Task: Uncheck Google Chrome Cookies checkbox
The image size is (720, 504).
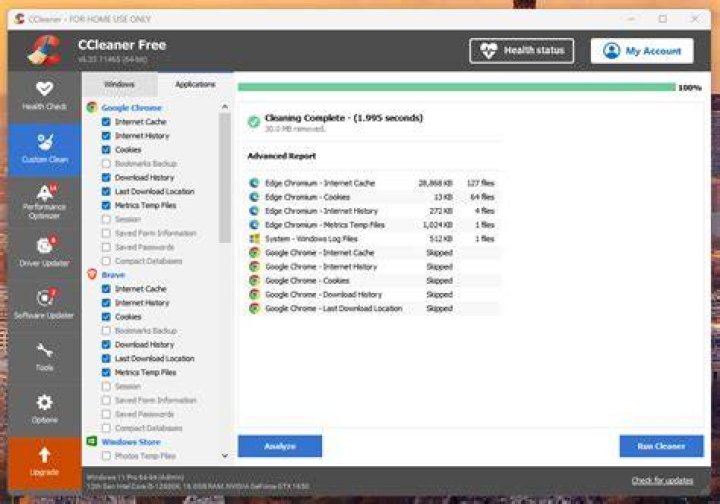Action: pyautogui.click(x=106, y=150)
